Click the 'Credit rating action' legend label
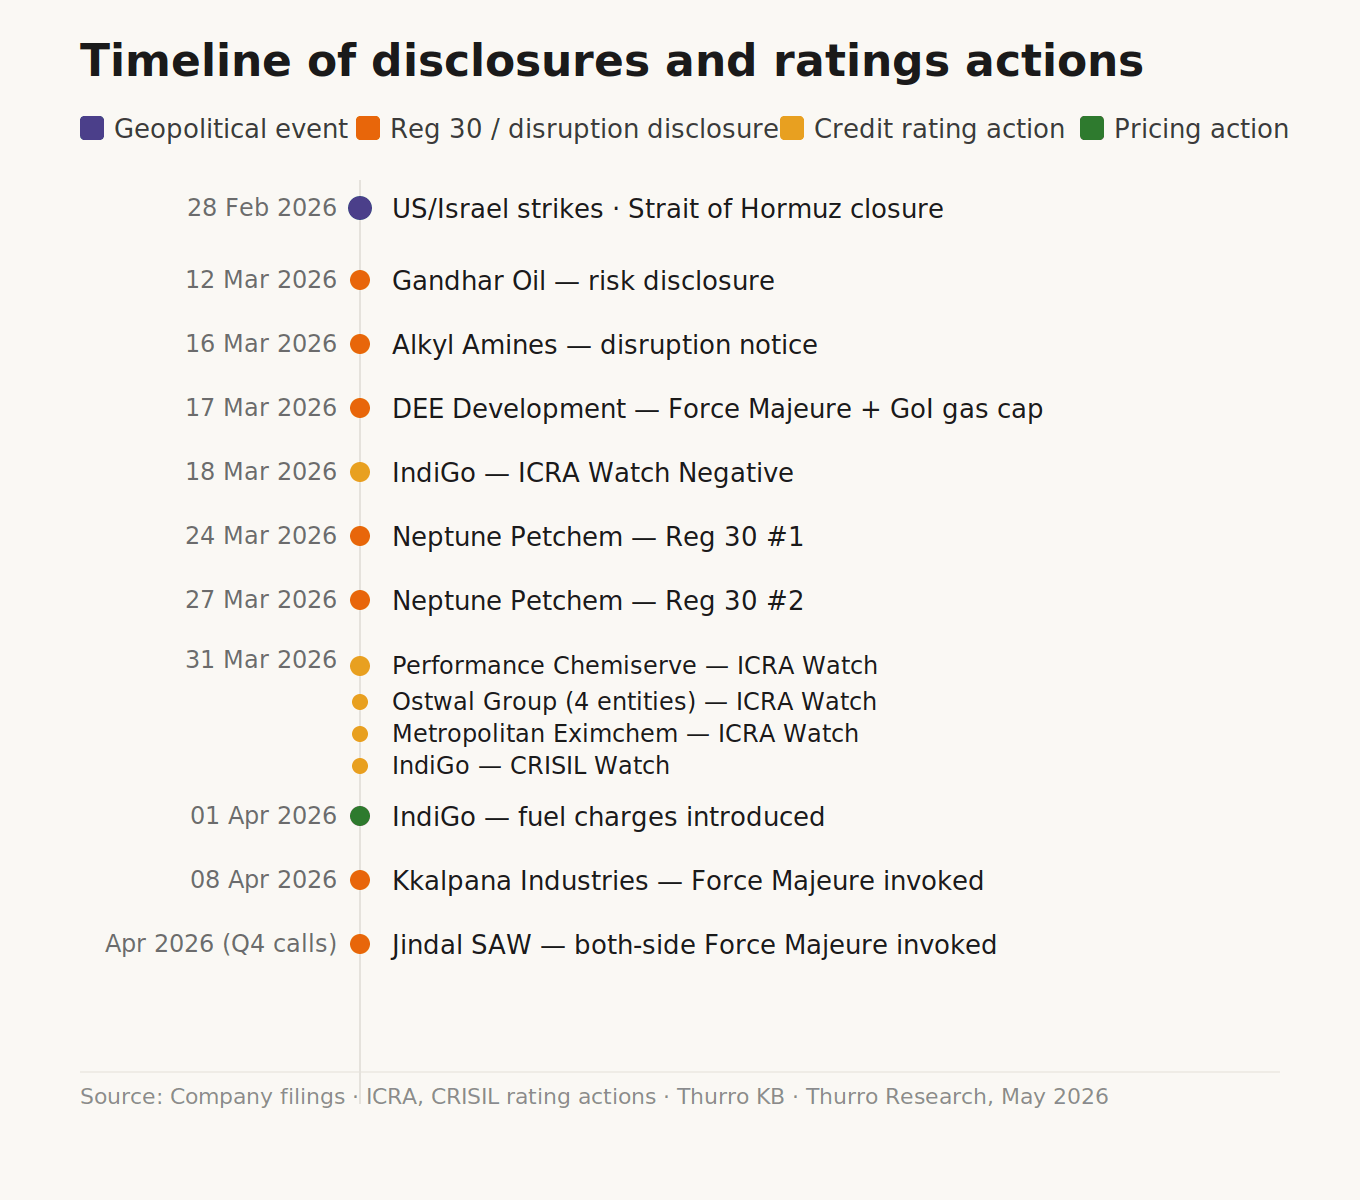The width and height of the screenshot is (1360, 1200). (939, 129)
